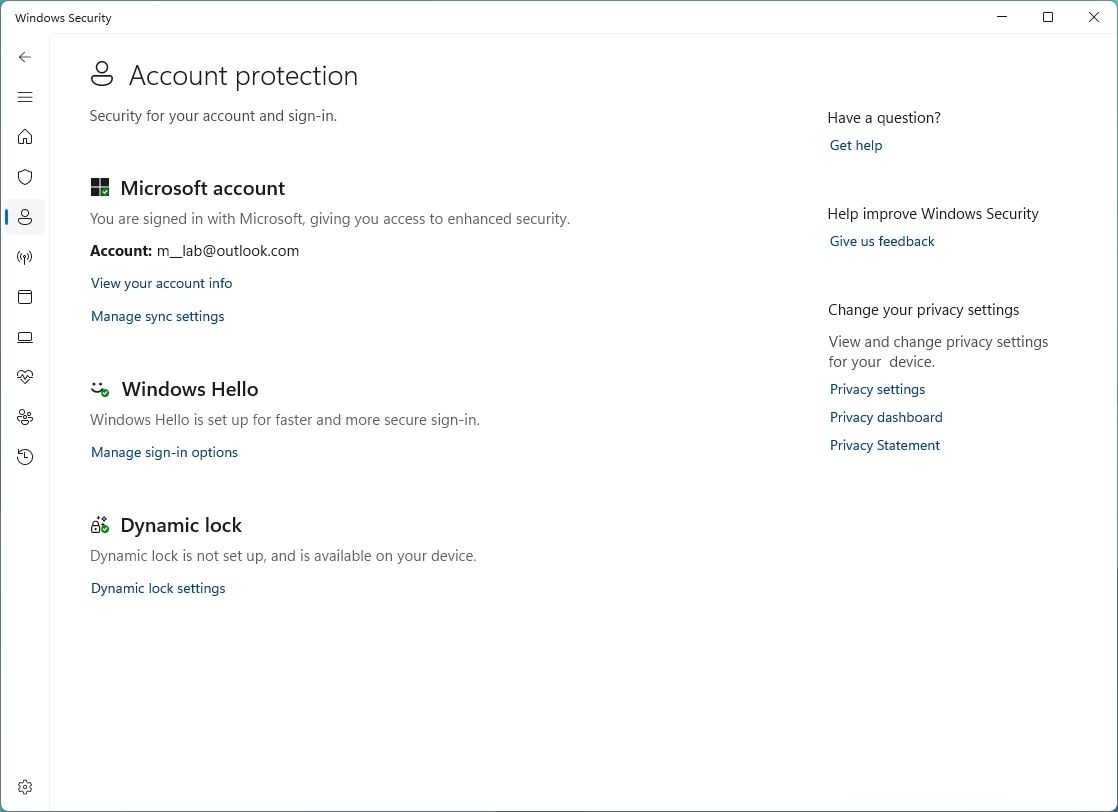The width and height of the screenshot is (1118, 812).
Task: Select Give us feedback
Action: [882, 241]
